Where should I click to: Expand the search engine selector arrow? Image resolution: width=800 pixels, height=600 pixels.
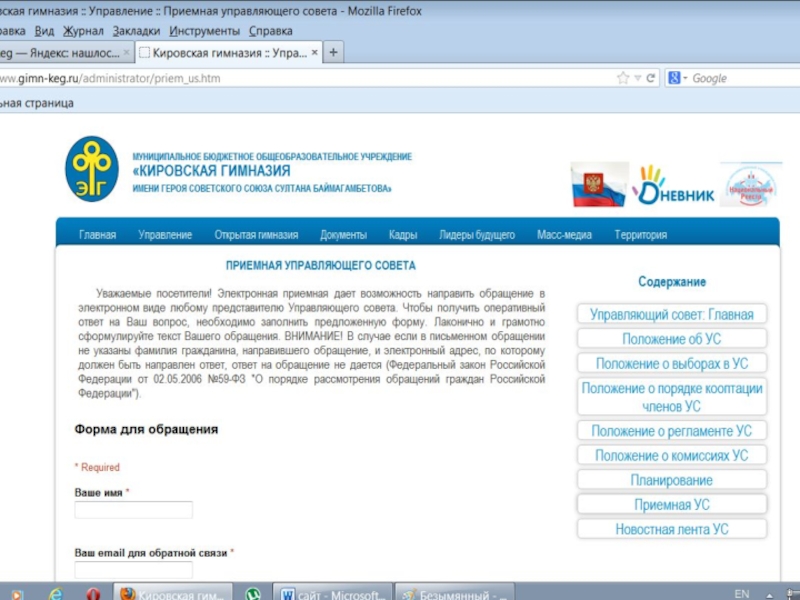coord(685,78)
